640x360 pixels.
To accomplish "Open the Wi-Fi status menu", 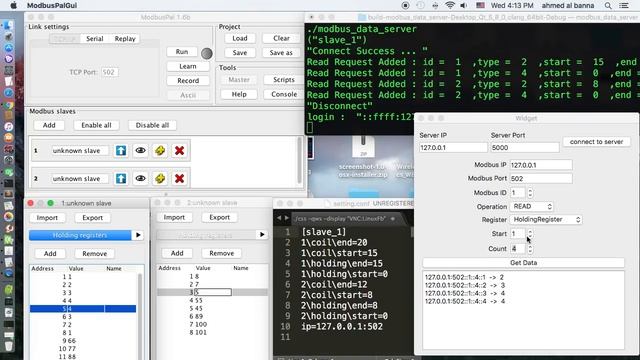I will (x=450, y=5).
